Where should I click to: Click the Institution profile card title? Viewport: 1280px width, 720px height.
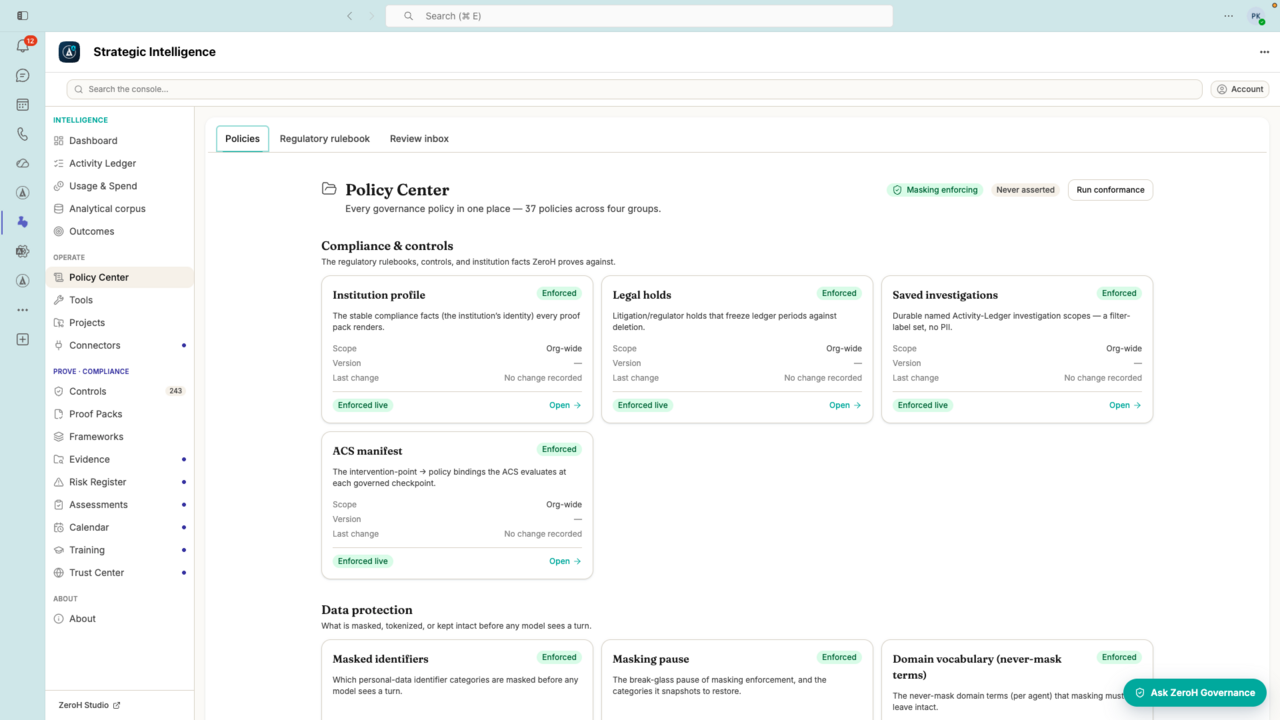[379, 295]
